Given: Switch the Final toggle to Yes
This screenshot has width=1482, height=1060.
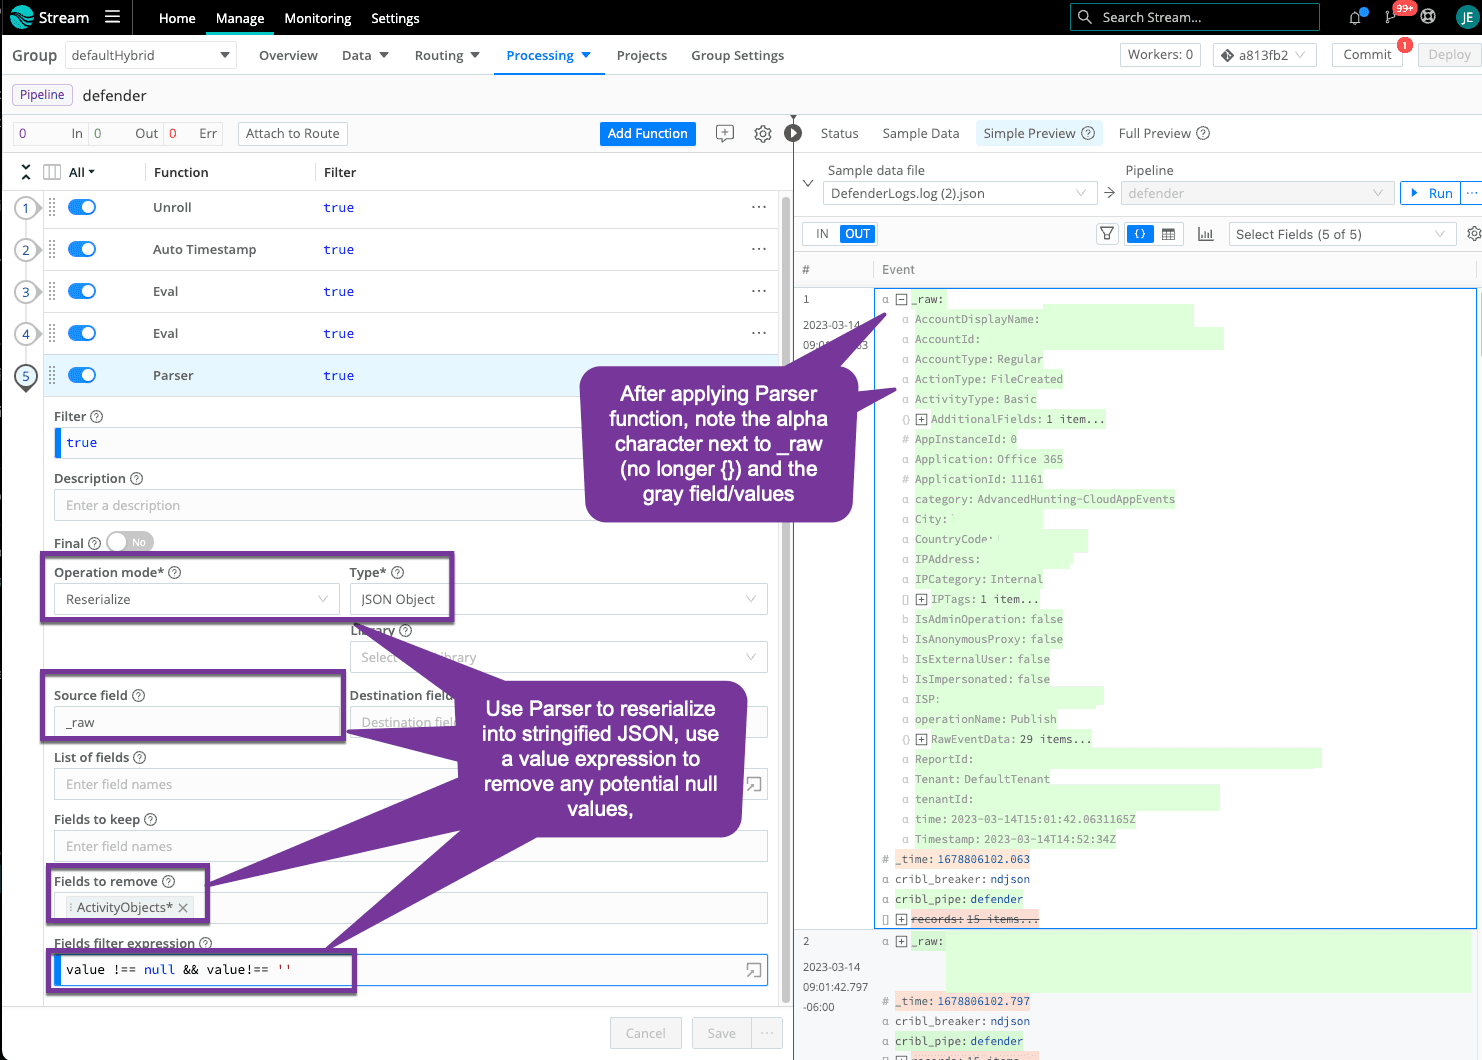Looking at the screenshot, I should tap(129, 542).
